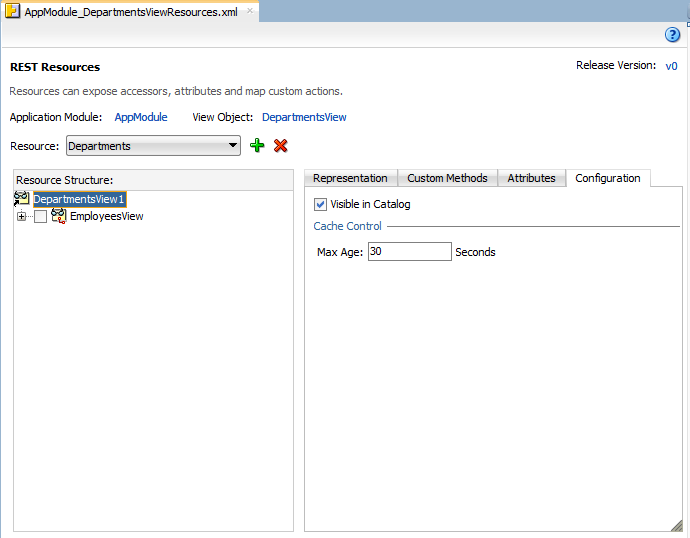This screenshot has height=538, width=690.
Task: Click the Max Age input field
Action: tap(410, 252)
